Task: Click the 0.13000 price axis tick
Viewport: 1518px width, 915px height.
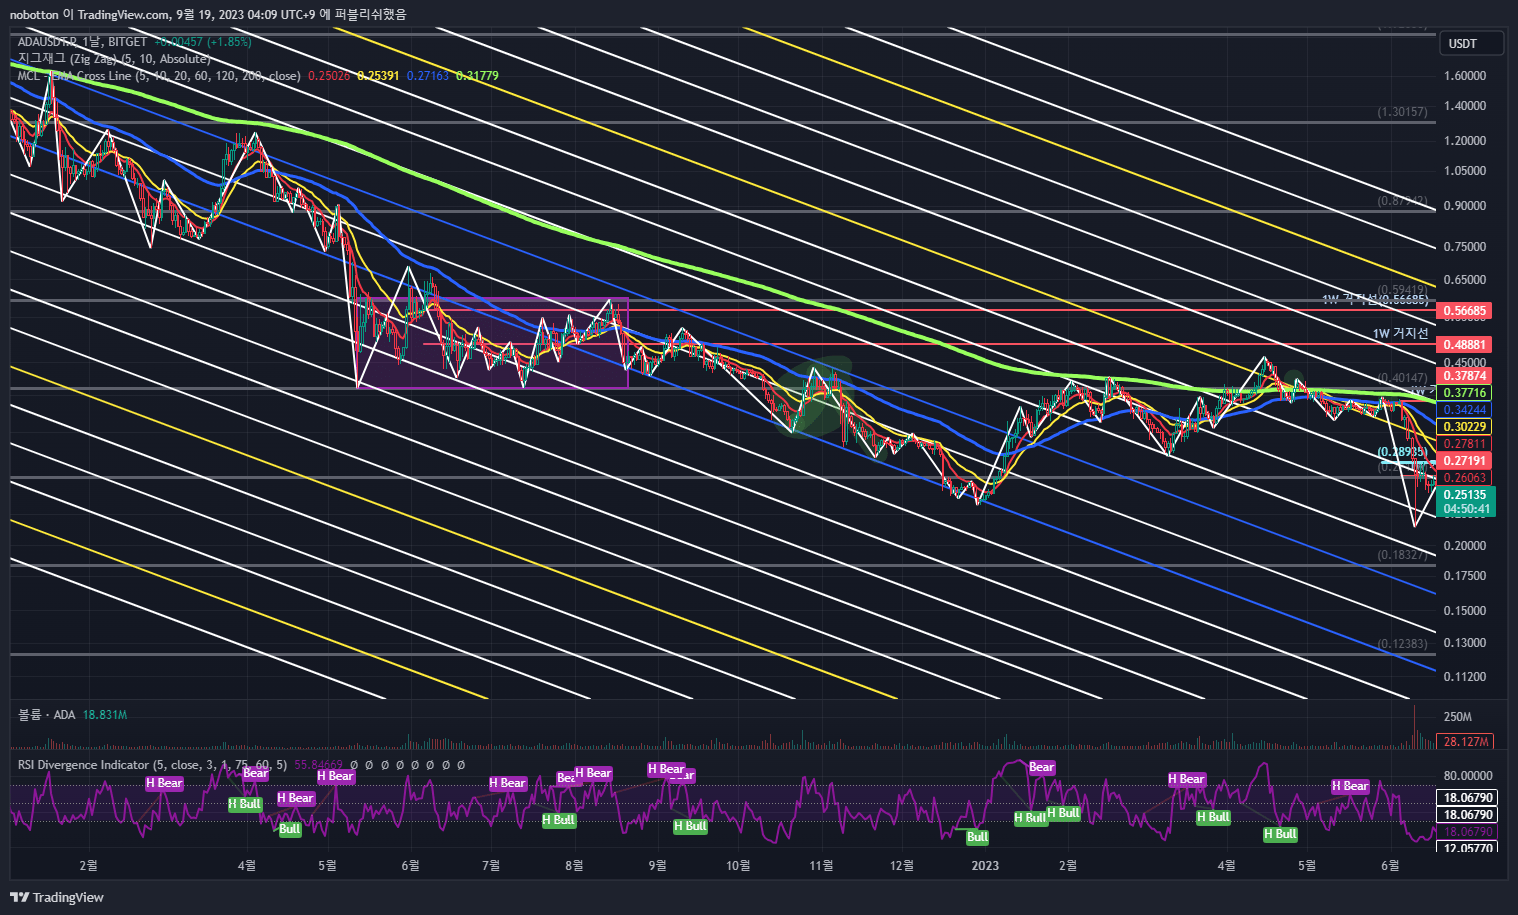Action: pyautogui.click(x=1465, y=643)
